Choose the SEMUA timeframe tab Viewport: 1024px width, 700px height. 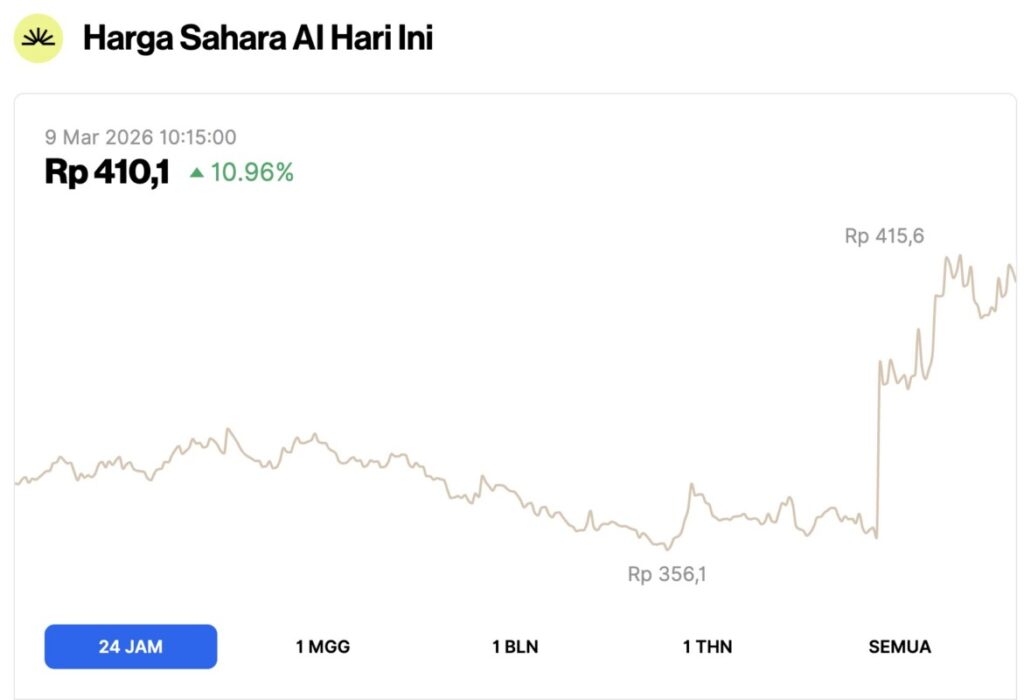coord(899,647)
